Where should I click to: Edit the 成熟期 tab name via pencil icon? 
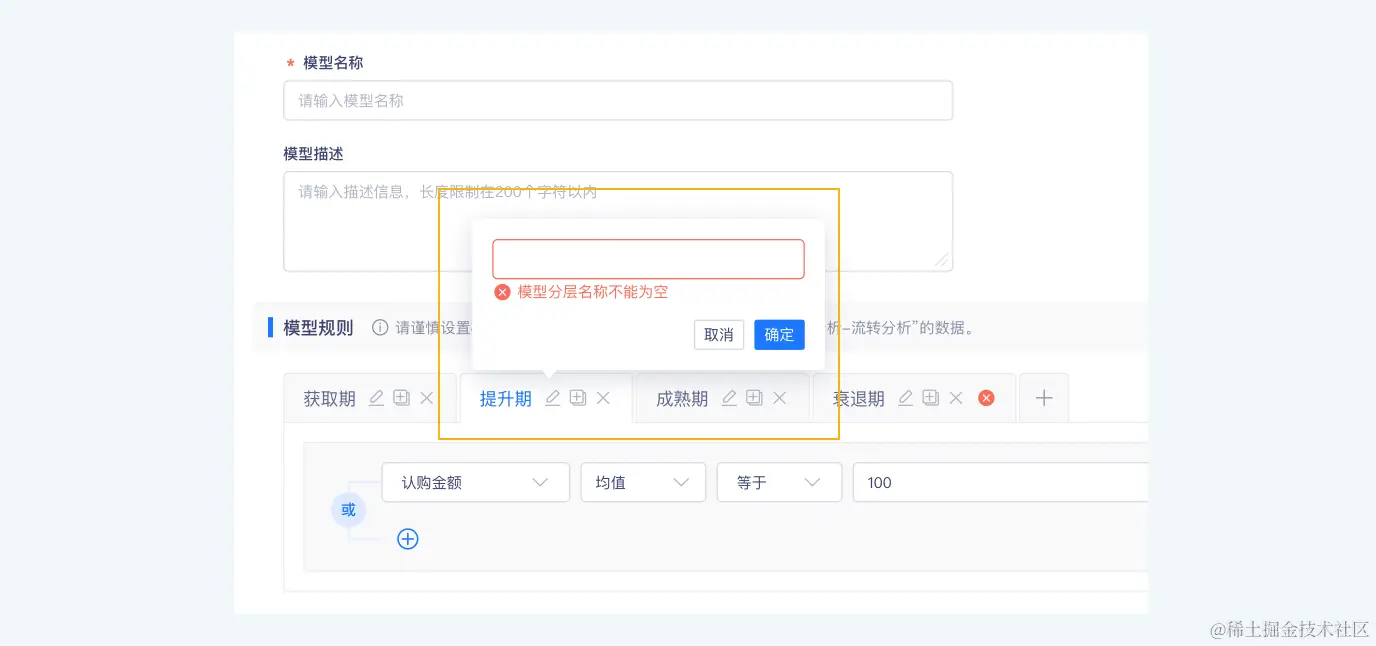pos(729,398)
